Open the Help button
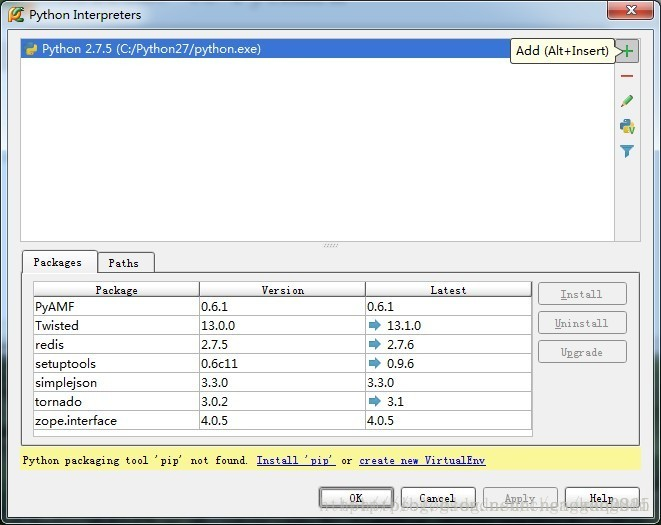Image resolution: width=661 pixels, height=525 pixels. coord(602,498)
